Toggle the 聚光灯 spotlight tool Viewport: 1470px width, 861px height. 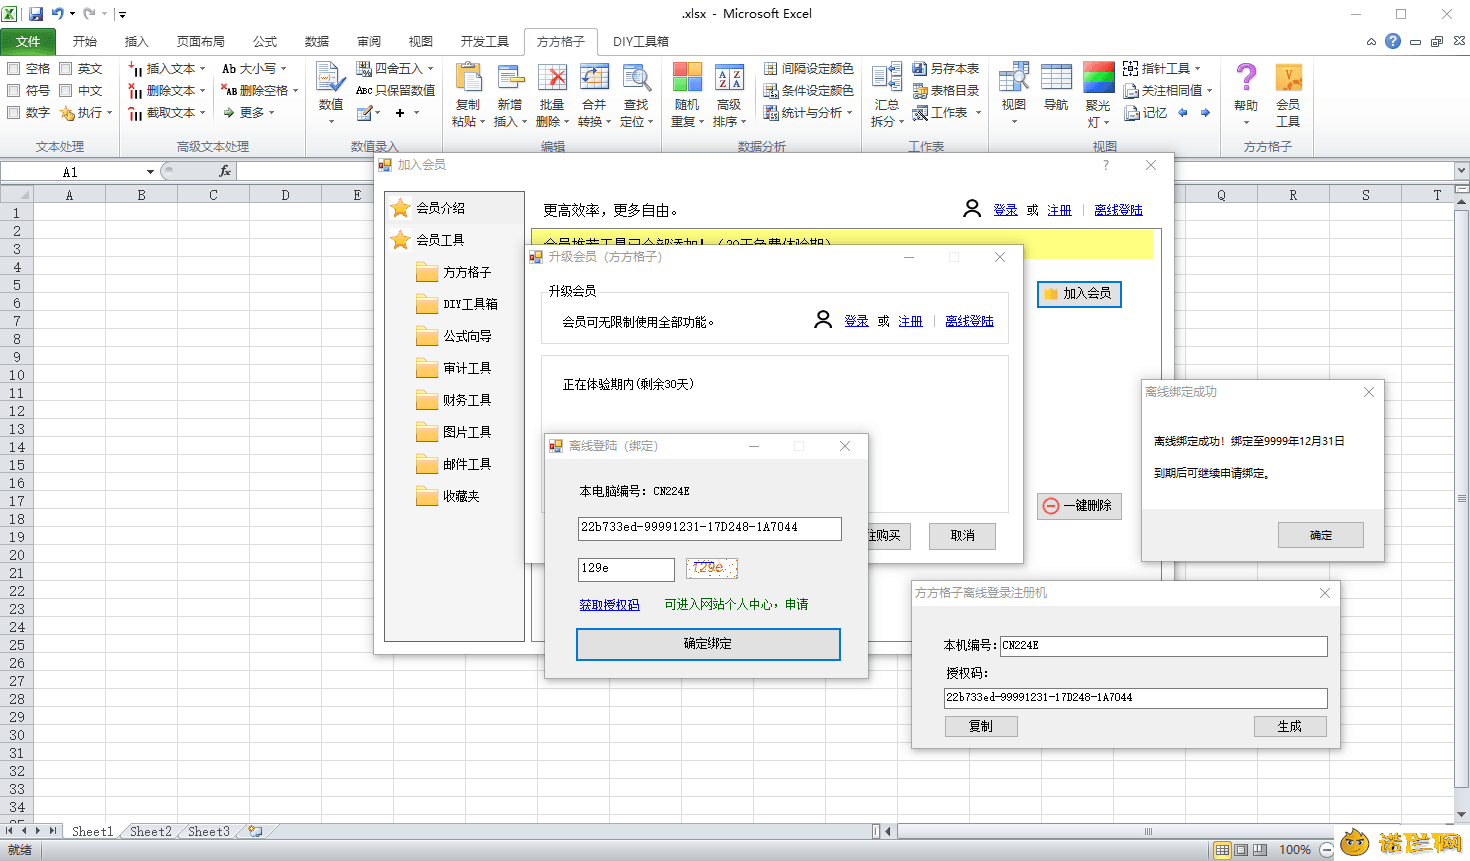click(x=1098, y=96)
